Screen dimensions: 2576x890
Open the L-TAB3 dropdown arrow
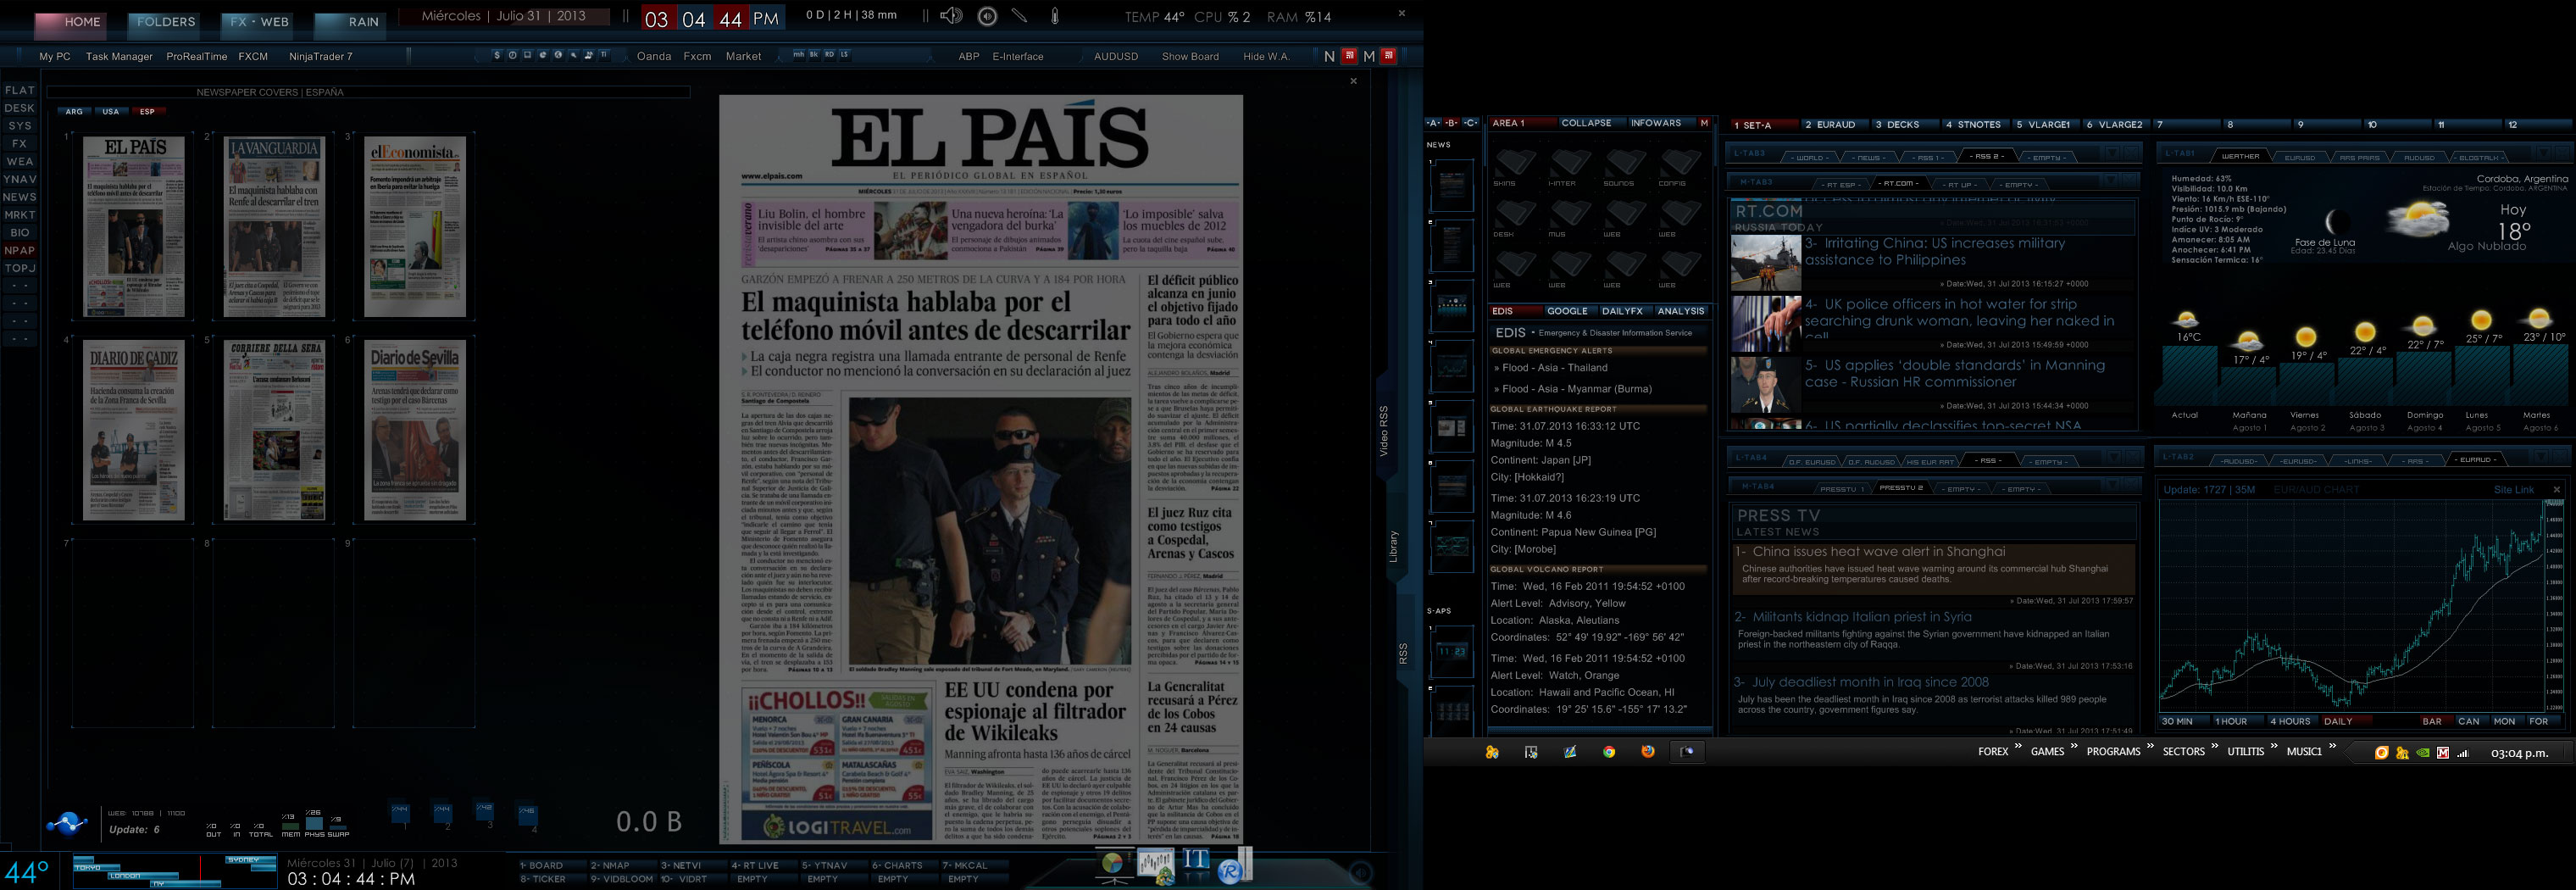click(x=2113, y=153)
